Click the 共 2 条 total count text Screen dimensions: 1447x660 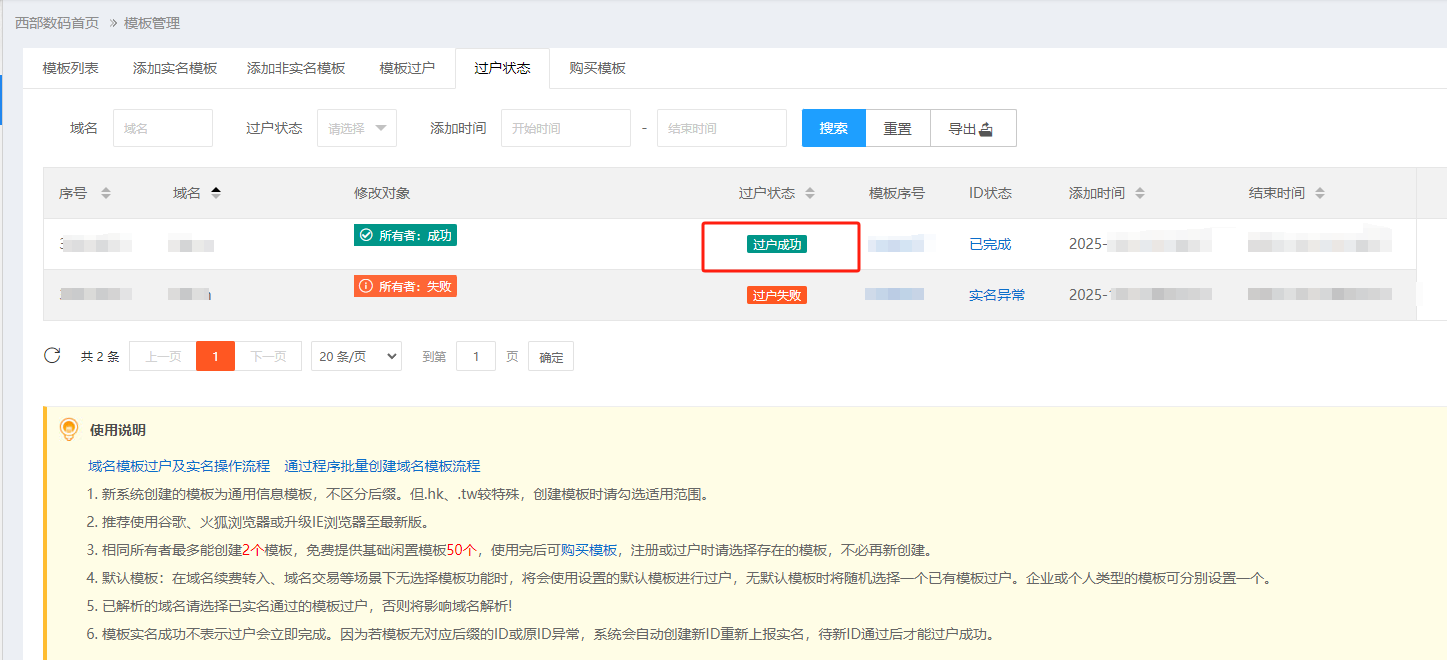tap(100, 357)
